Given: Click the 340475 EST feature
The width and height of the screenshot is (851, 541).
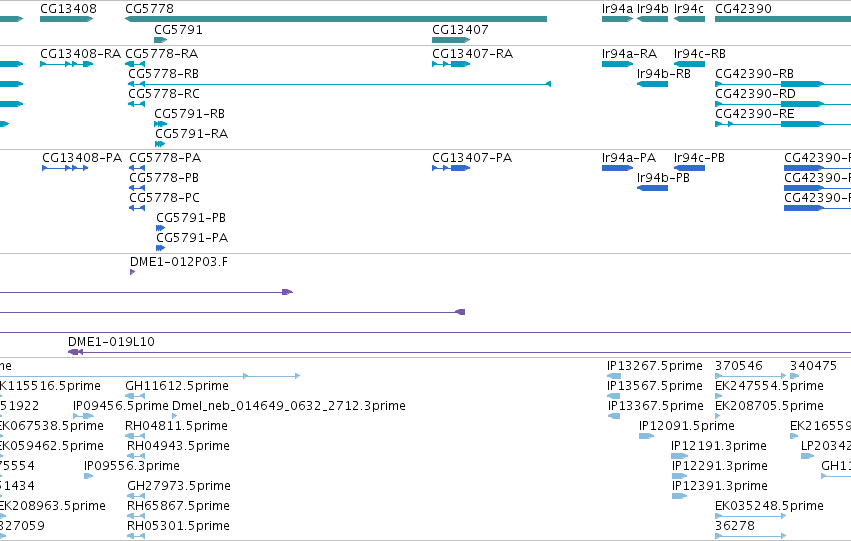Looking at the screenshot, I should [795, 376].
